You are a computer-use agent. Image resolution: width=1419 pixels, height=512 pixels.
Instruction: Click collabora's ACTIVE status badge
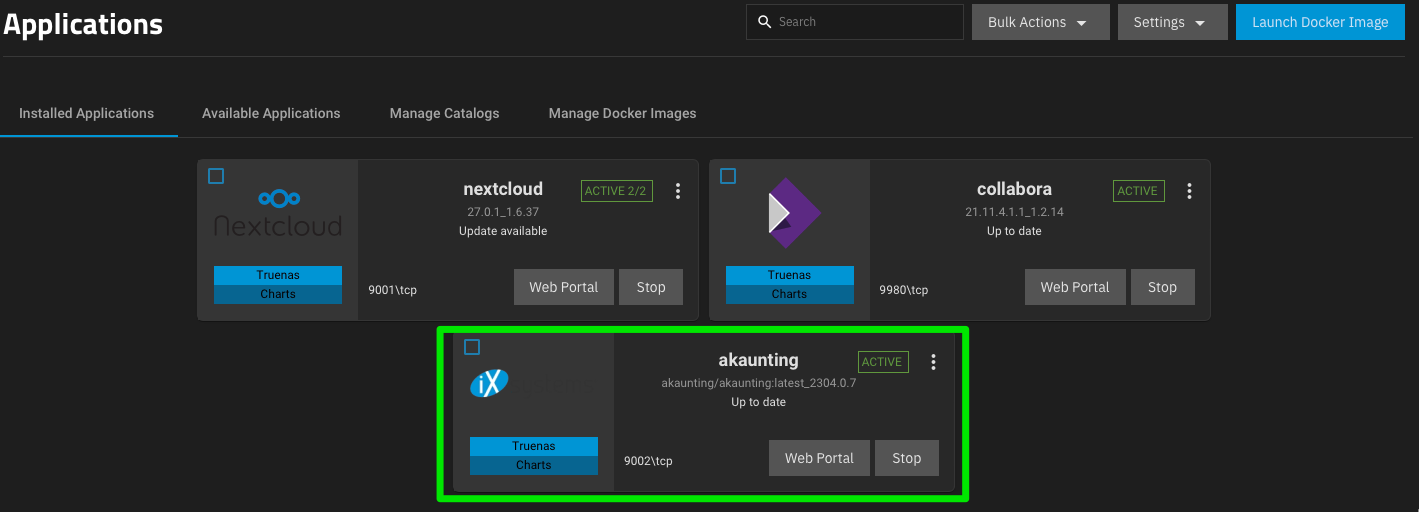(x=1138, y=191)
